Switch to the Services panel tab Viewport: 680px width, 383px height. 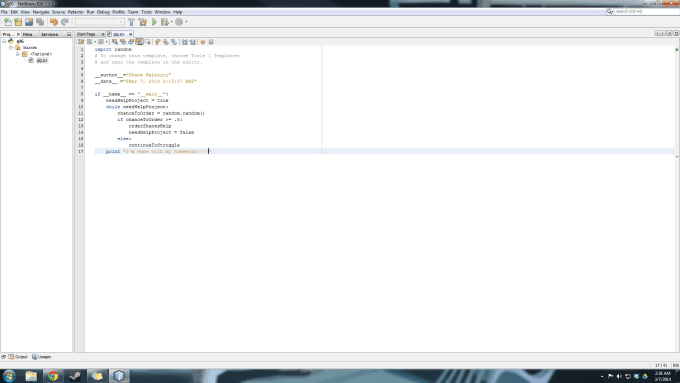(x=49, y=34)
